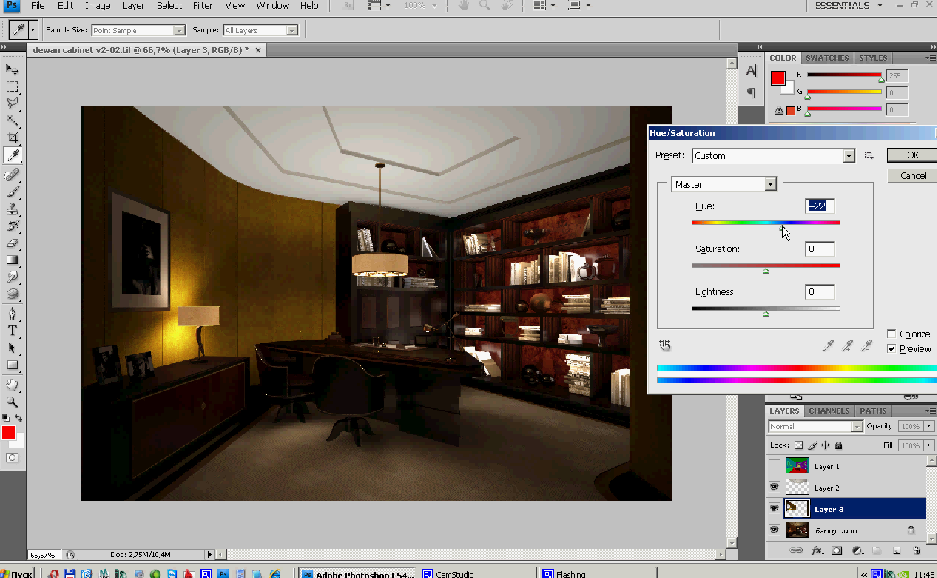Add a layer mask
This screenshot has width=937, height=578.
click(837, 551)
